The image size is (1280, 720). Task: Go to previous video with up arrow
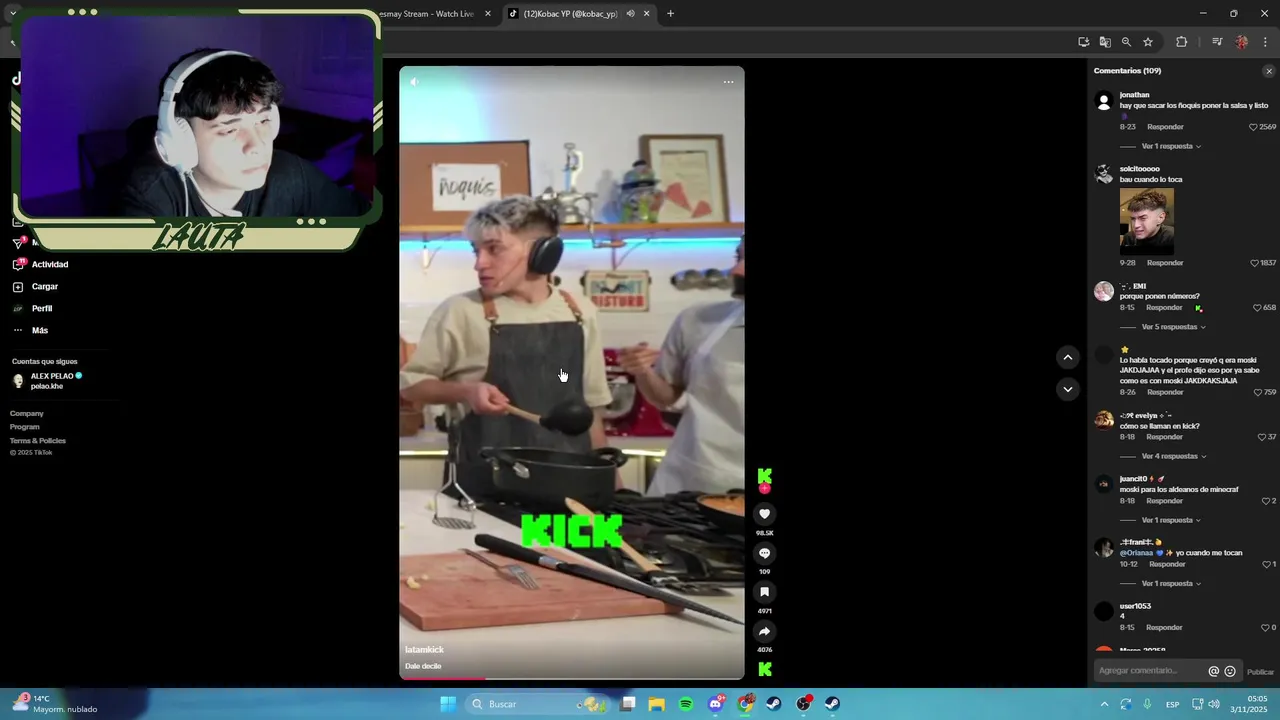[1068, 357]
